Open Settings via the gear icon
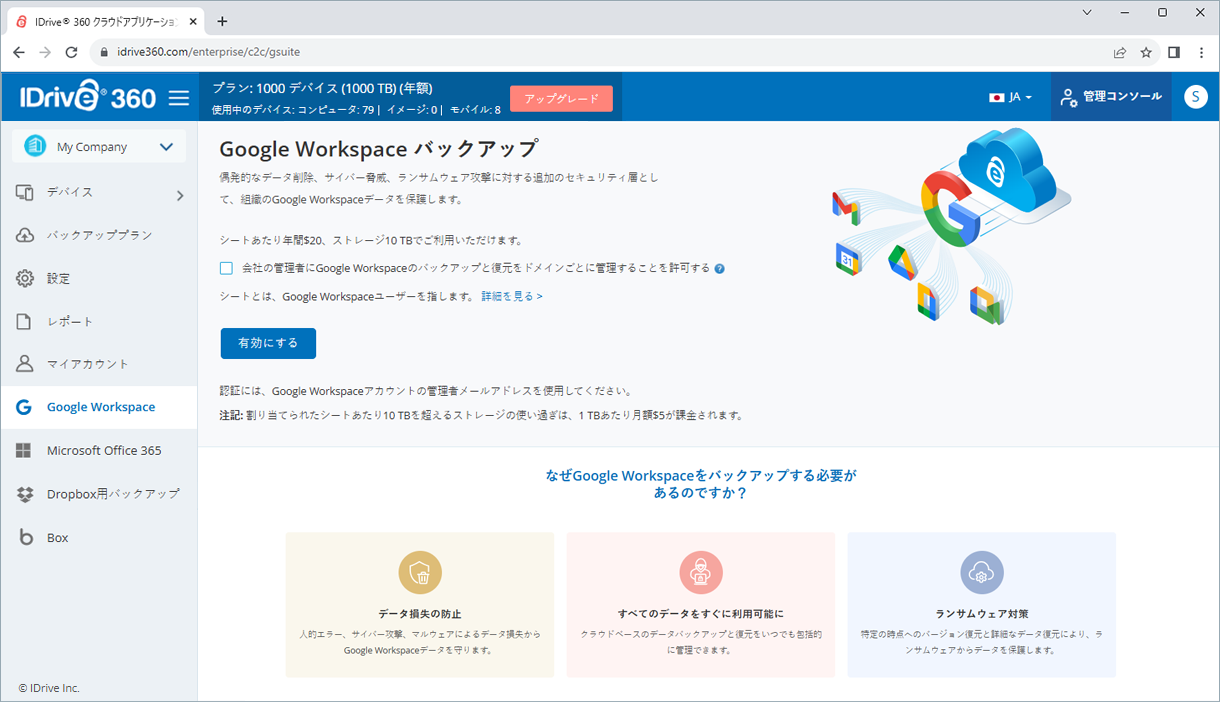The width and height of the screenshot is (1220, 702). click(x=25, y=278)
